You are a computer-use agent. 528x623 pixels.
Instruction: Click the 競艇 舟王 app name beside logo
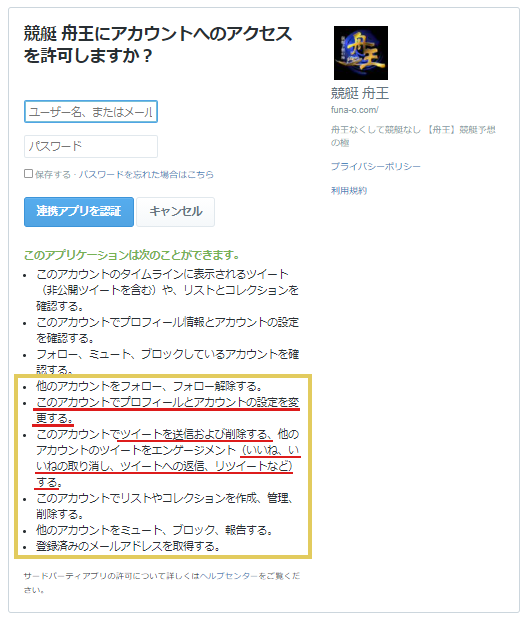coord(360,93)
